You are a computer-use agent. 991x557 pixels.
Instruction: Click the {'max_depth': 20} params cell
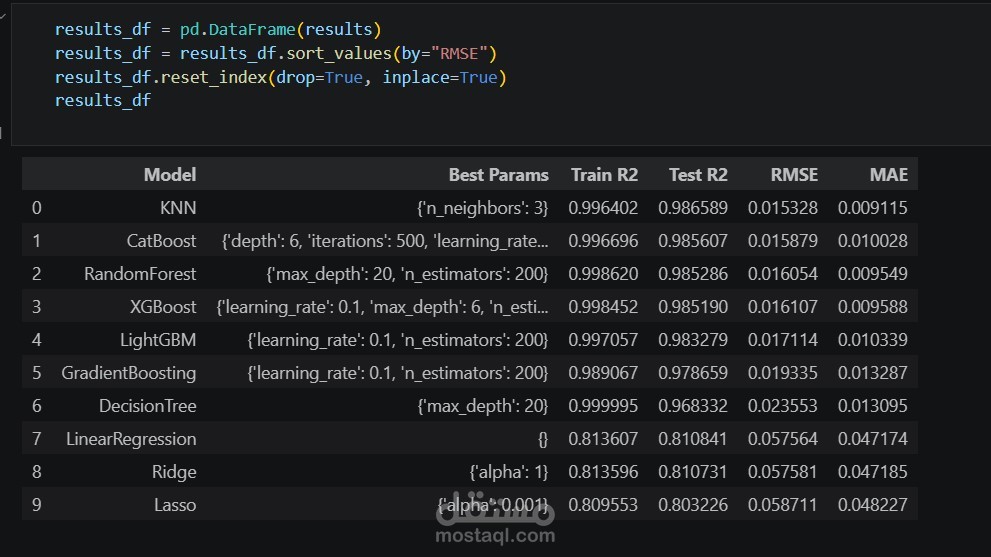click(x=483, y=406)
